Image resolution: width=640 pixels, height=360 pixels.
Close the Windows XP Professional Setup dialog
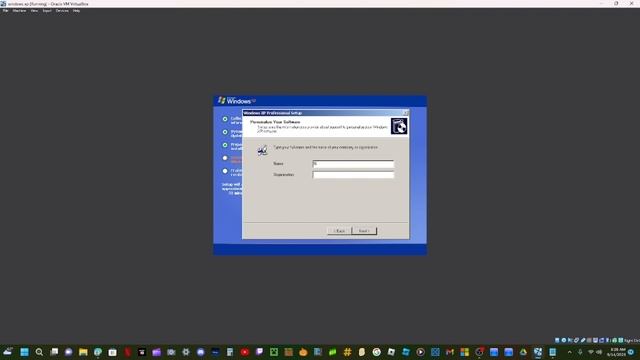click(405, 113)
